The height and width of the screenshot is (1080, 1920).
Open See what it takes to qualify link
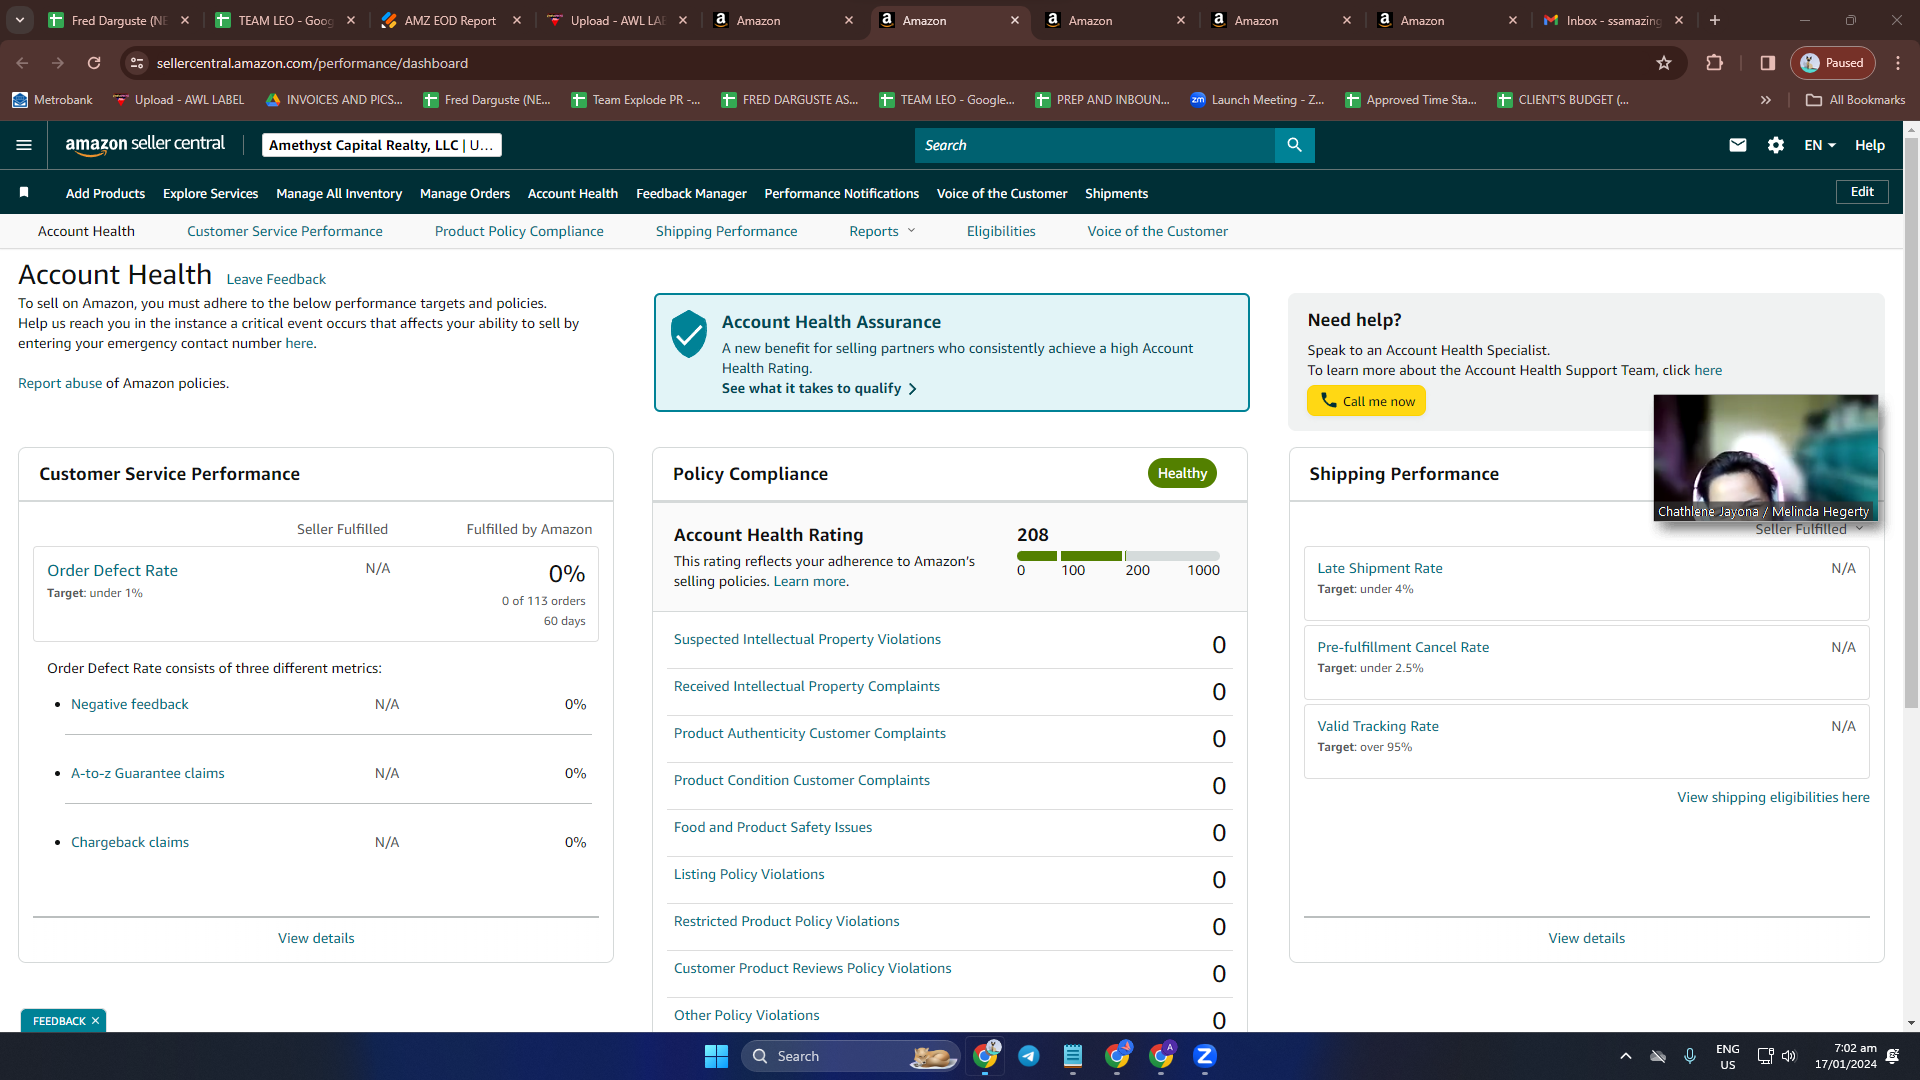pyautogui.click(x=819, y=388)
